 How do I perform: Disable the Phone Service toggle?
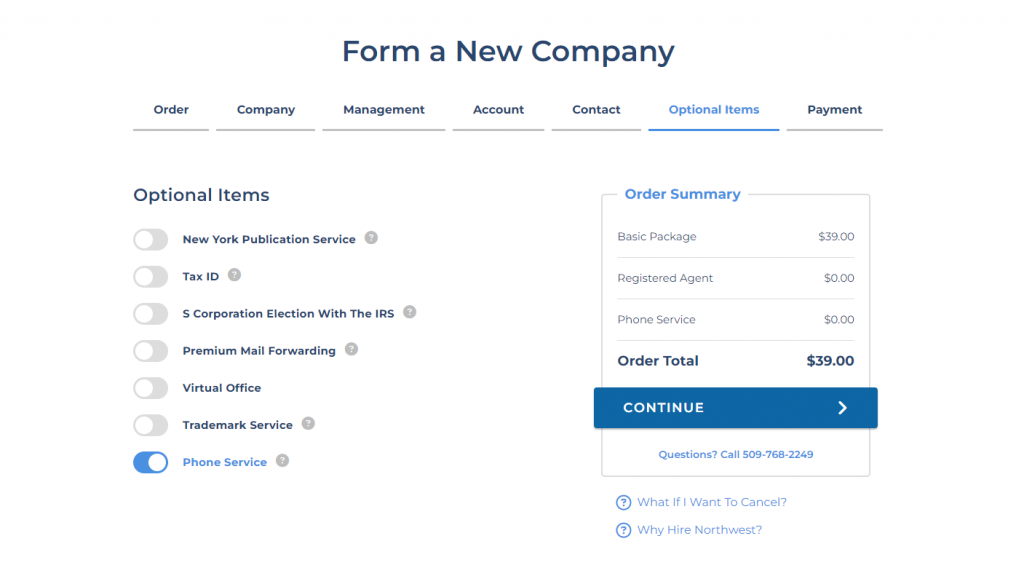[151, 462]
